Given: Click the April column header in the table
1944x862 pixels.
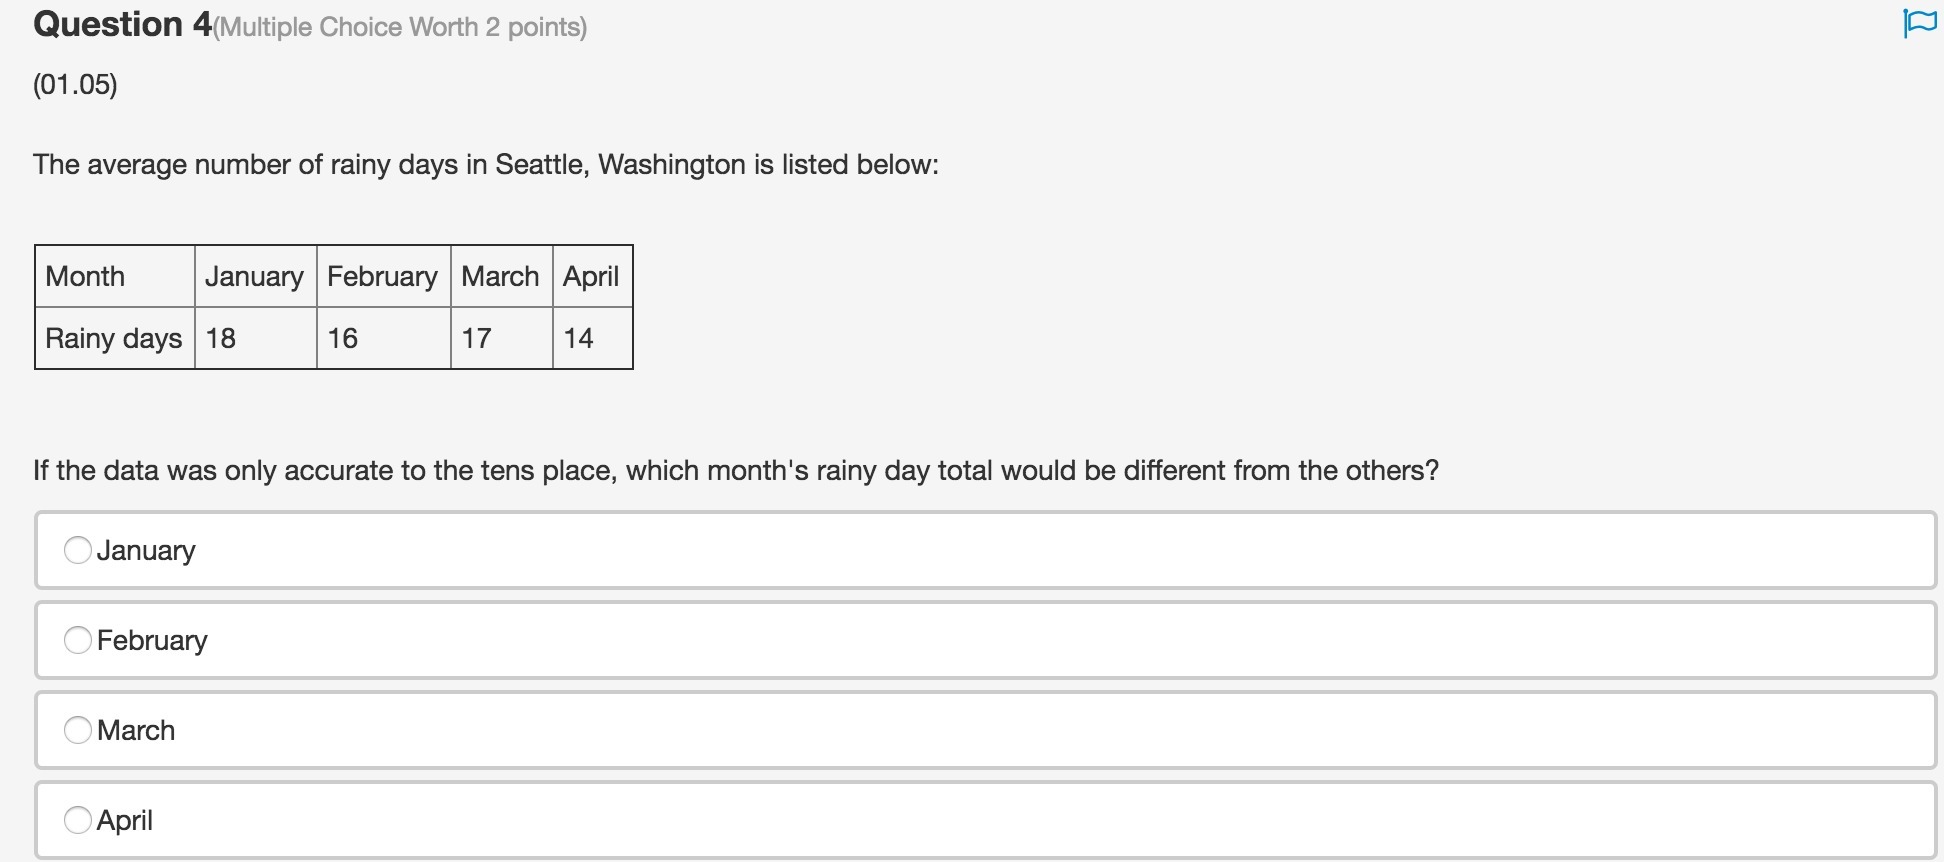Looking at the screenshot, I should coord(591,276).
